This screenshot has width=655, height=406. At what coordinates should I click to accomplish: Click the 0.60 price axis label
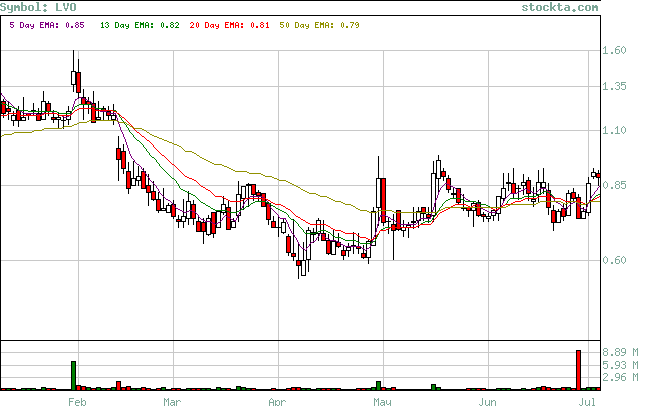pos(614,260)
